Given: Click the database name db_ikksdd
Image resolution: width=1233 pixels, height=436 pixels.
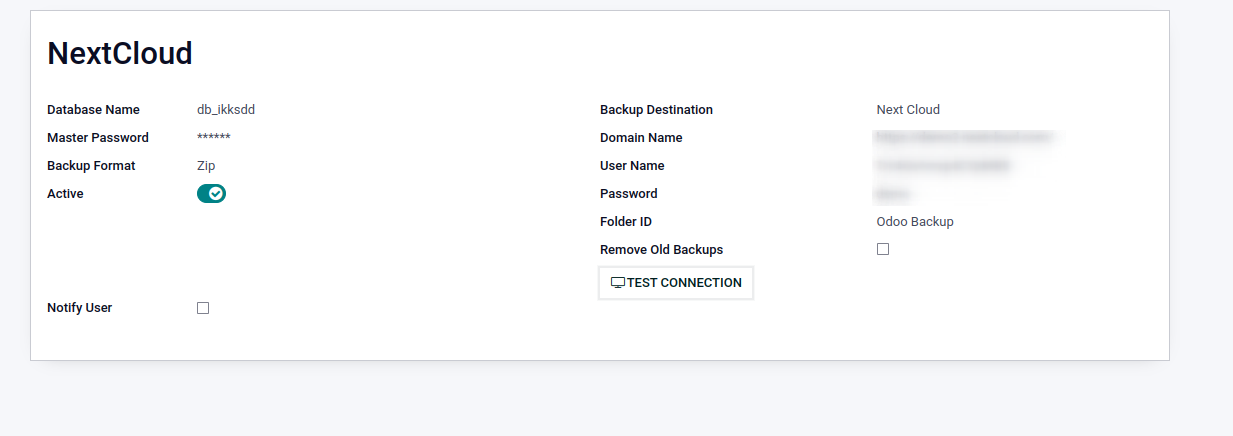Looking at the screenshot, I should [233, 110].
